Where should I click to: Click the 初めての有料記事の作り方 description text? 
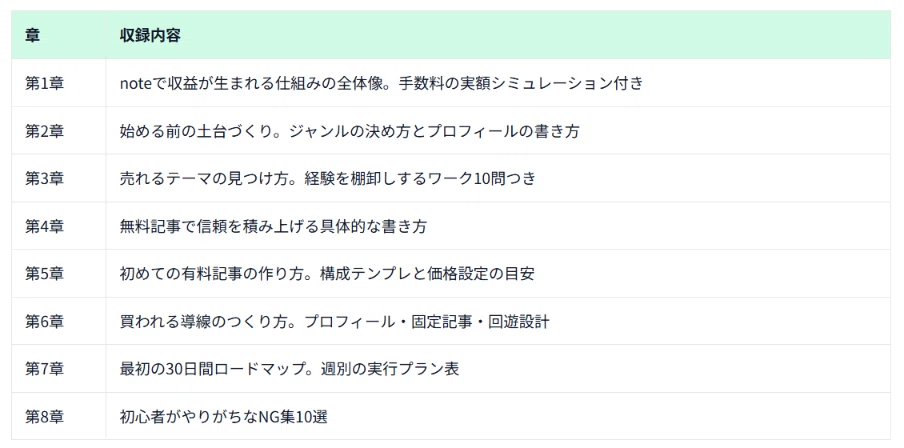(x=327, y=274)
